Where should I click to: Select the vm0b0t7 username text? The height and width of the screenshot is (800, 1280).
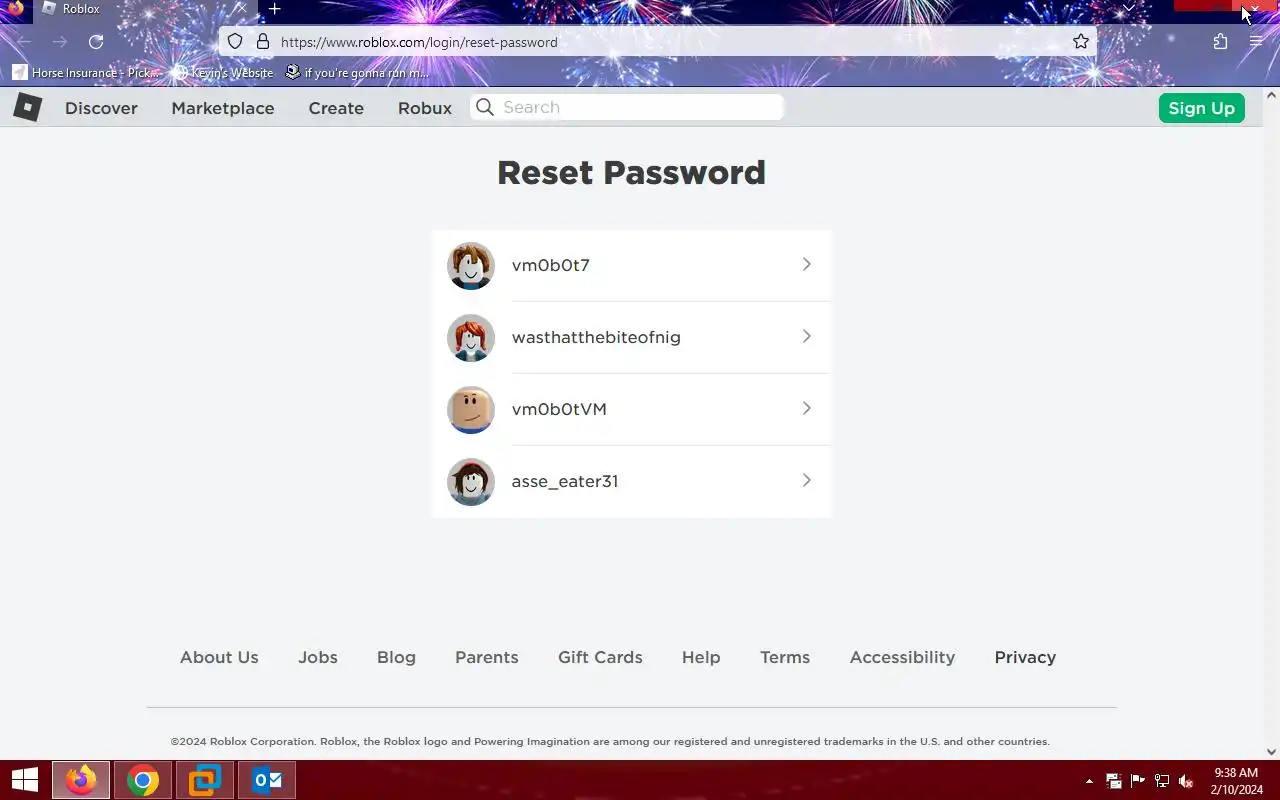pos(551,265)
